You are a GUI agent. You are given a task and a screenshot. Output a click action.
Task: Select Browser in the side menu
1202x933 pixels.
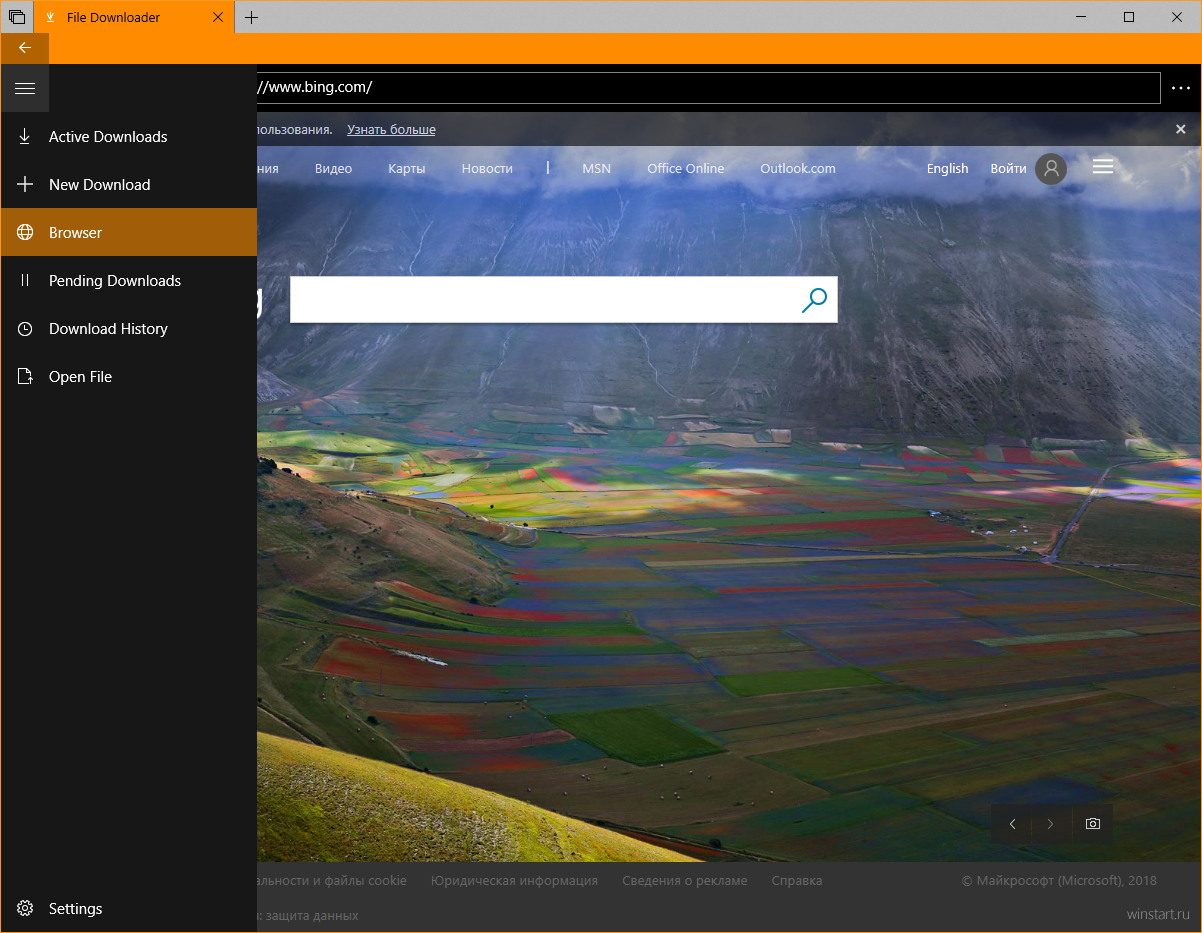[x=129, y=233]
